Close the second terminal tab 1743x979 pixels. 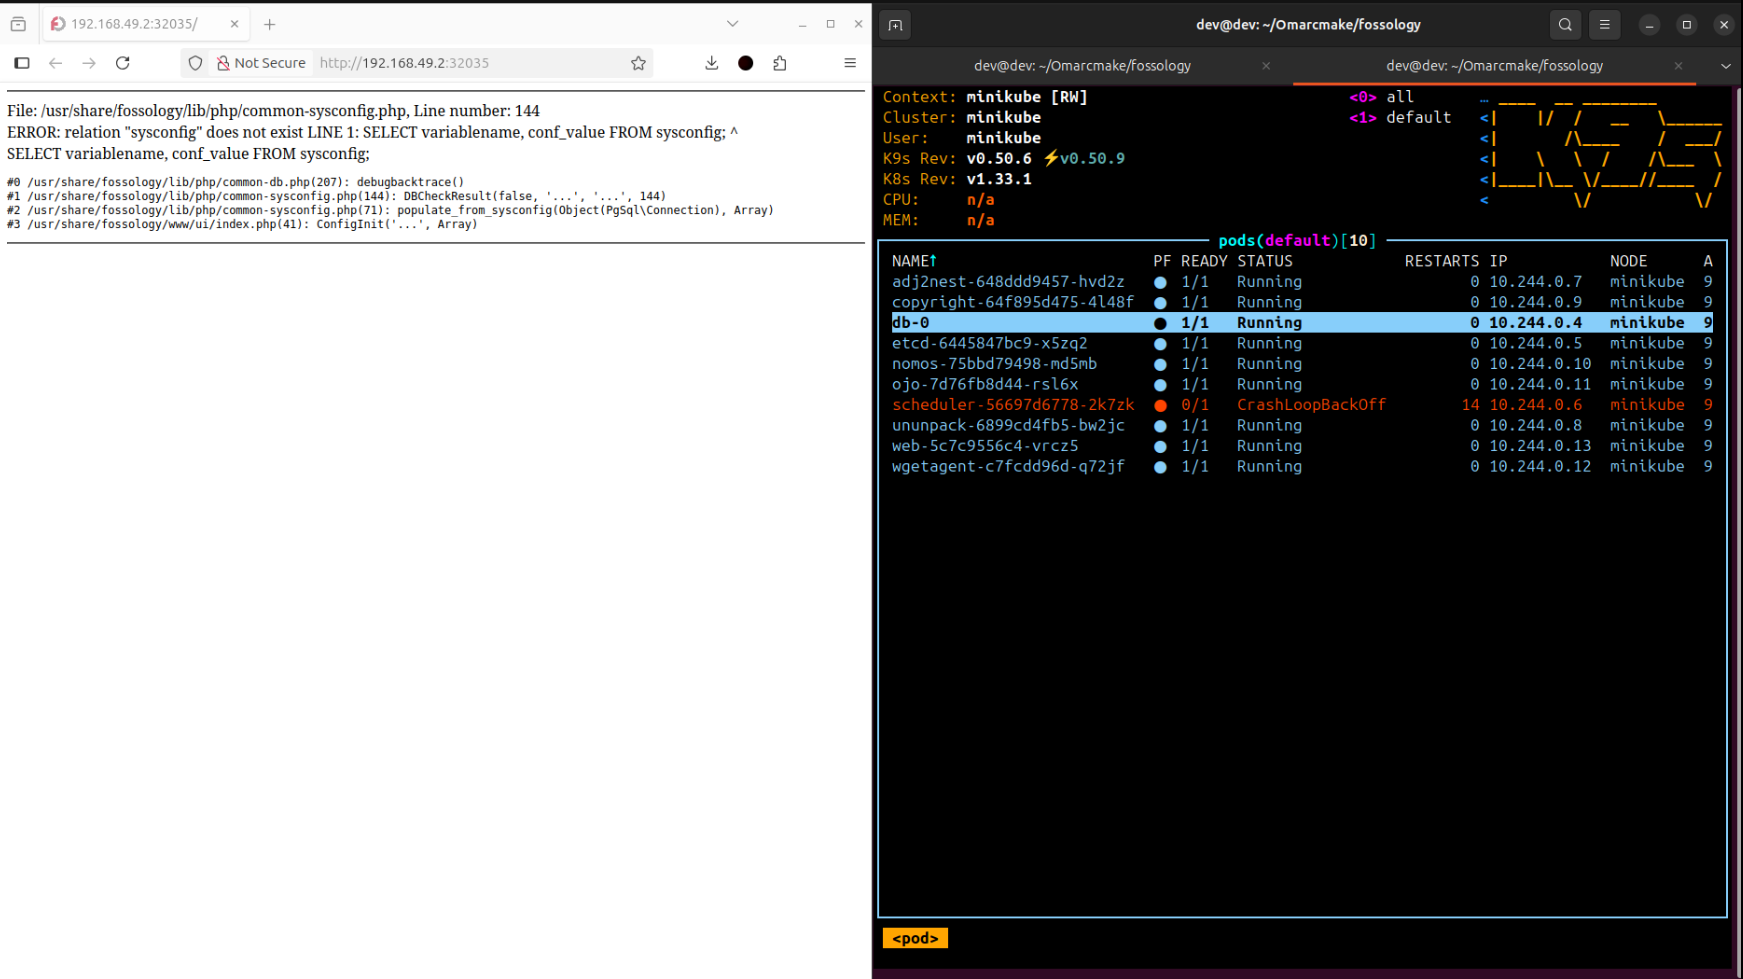pos(1678,66)
